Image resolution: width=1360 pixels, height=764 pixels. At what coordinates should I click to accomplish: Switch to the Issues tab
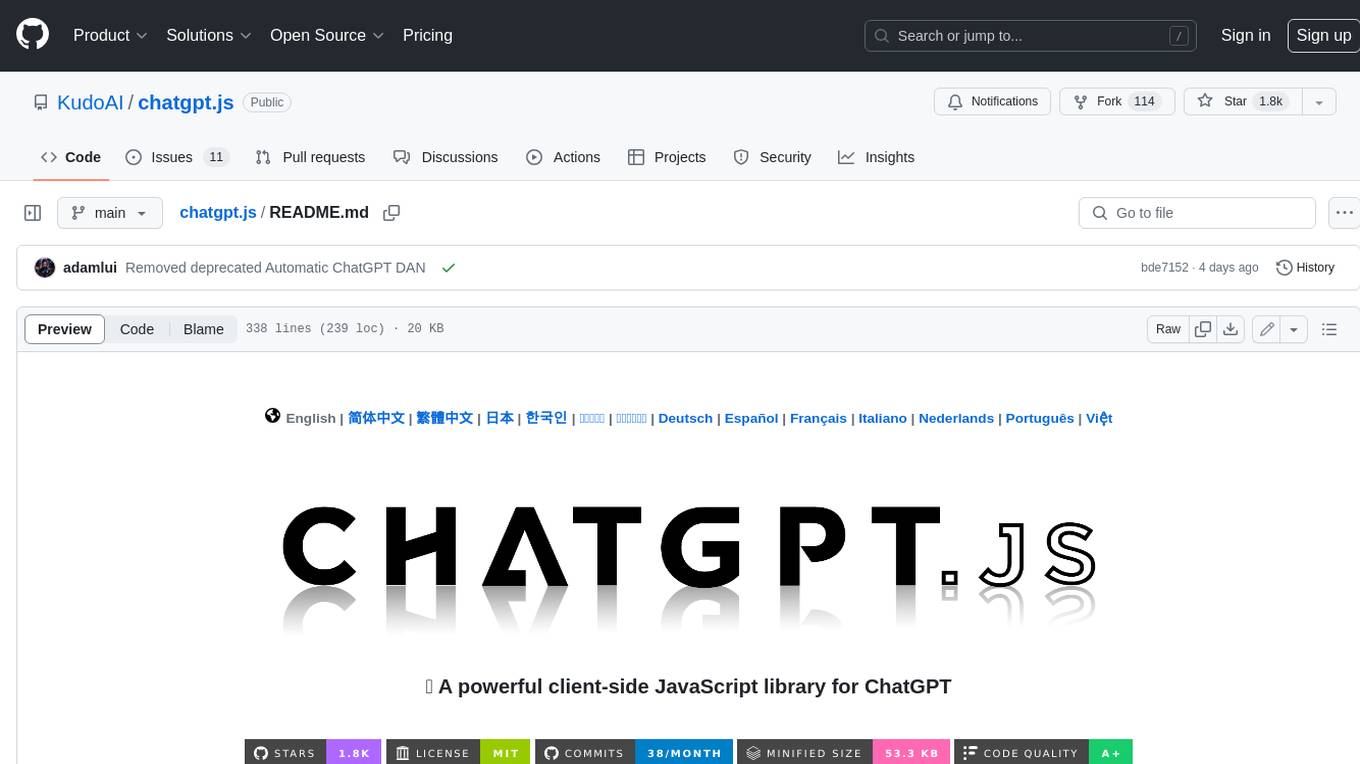pos(177,157)
